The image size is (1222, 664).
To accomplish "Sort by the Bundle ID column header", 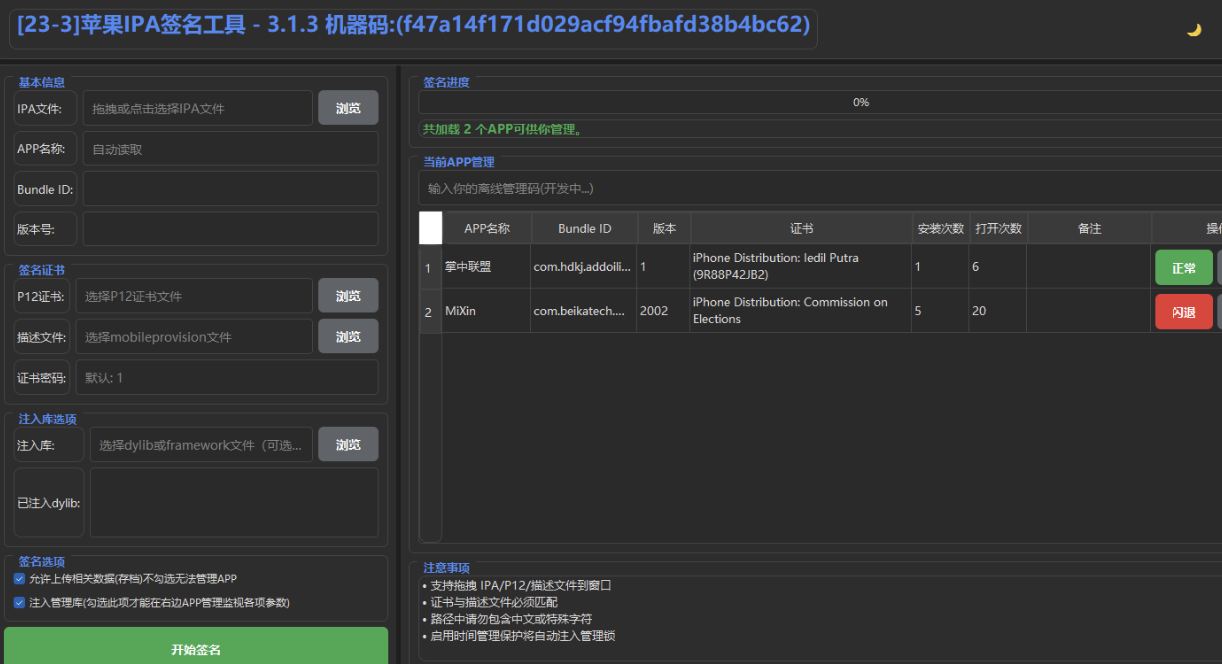I will click(584, 228).
